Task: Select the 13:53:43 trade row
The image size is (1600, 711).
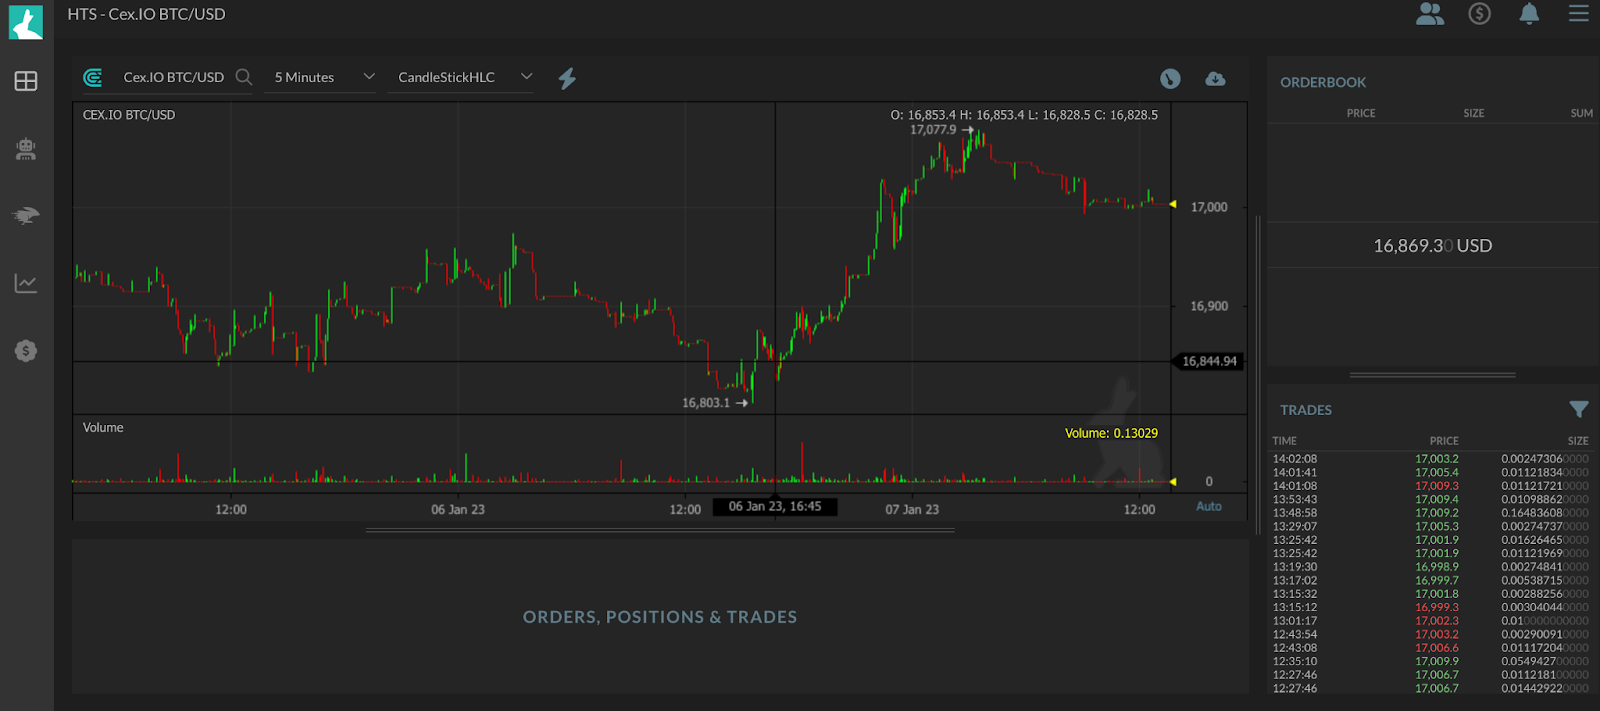Action: tap(1430, 499)
